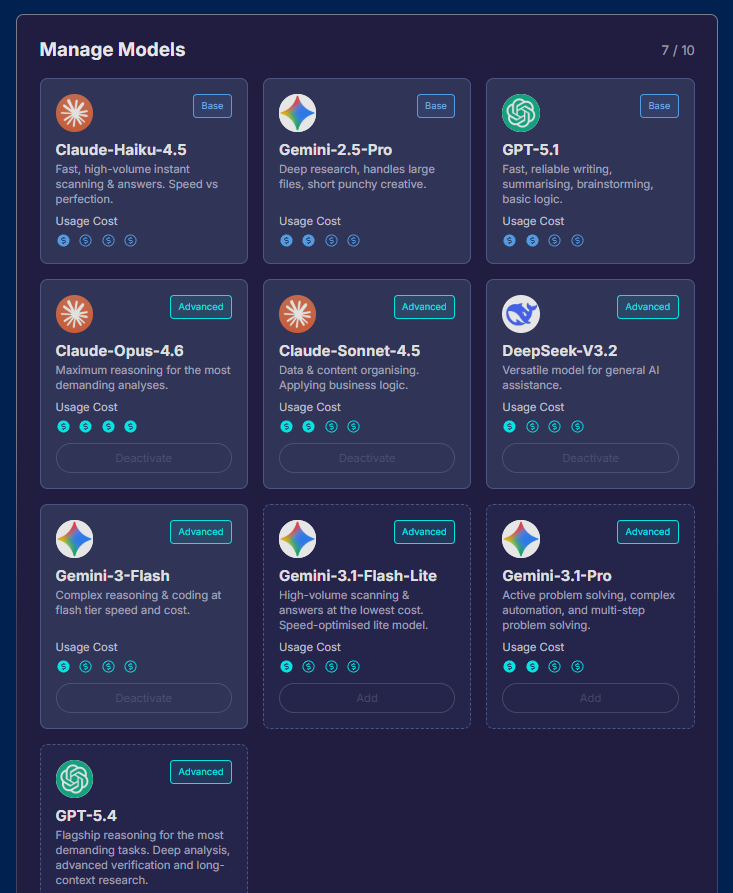Image resolution: width=733 pixels, height=893 pixels.
Task: Click Usage Cost label on Claude-Sonnet-4.5 card
Action: pyautogui.click(x=310, y=407)
